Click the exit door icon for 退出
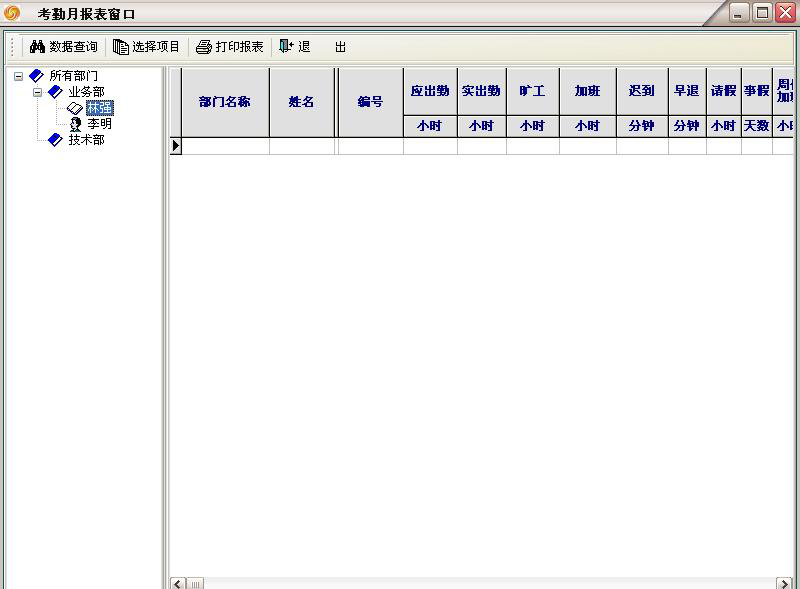 pyautogui.click(x=286, y=47)
